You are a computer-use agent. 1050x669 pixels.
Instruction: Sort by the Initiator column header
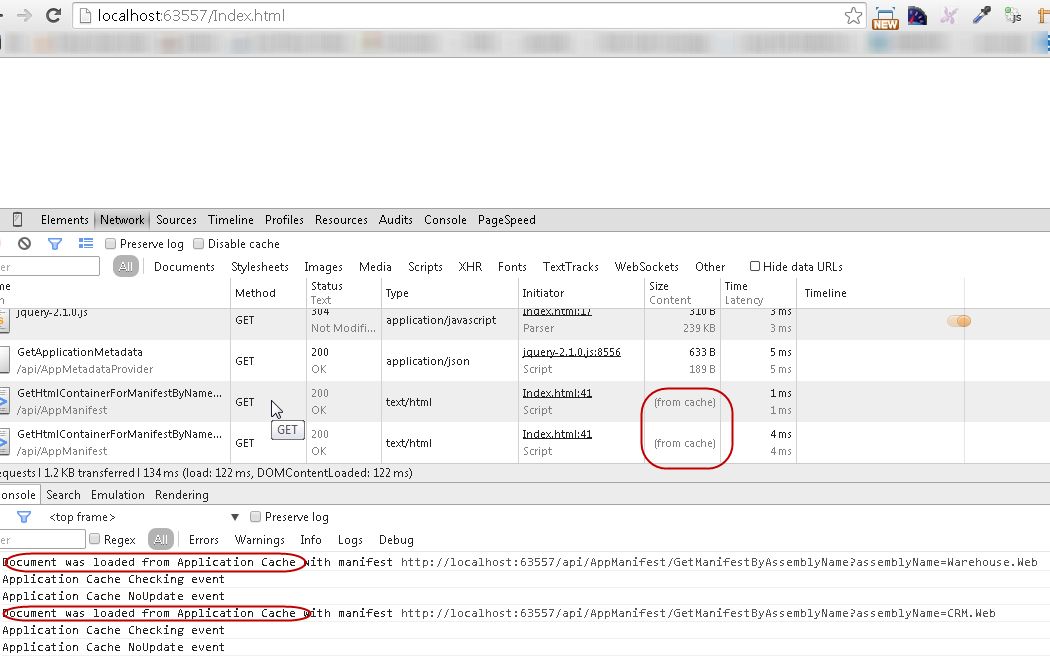[x=581, y=293]
